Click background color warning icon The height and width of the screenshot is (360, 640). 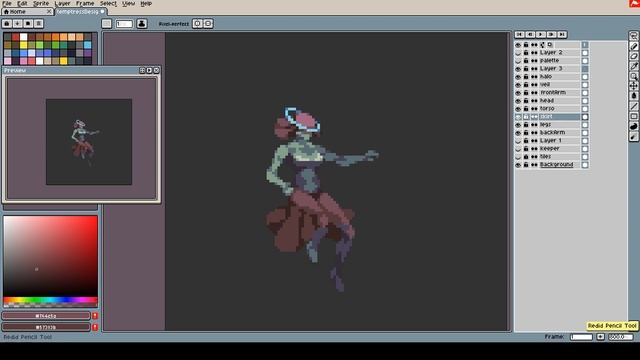tap(95, 327)
